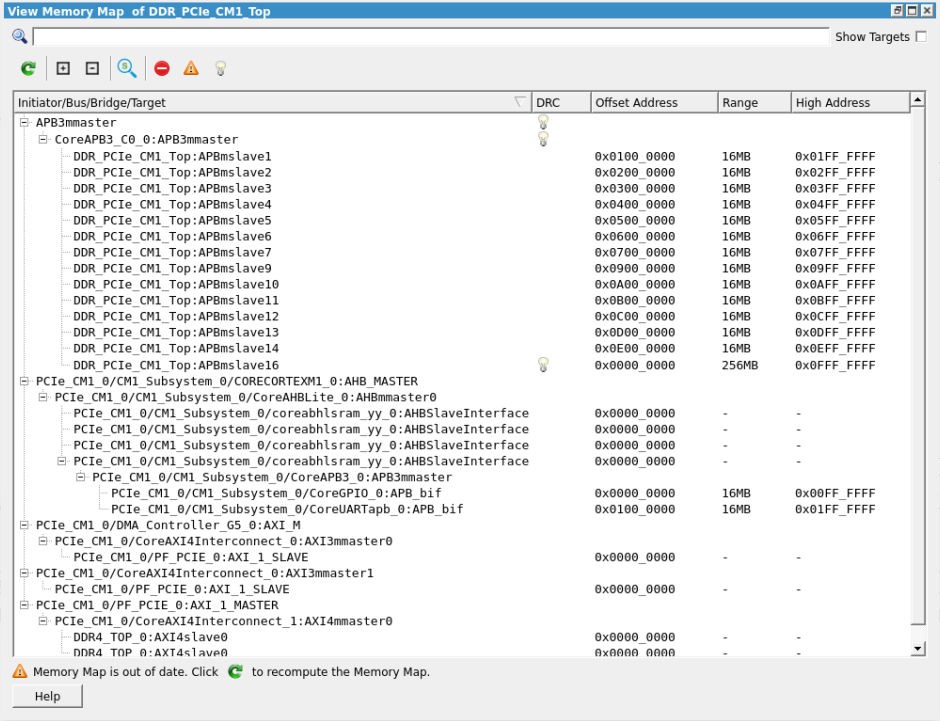Click the Help button

[x=46, y=696]
